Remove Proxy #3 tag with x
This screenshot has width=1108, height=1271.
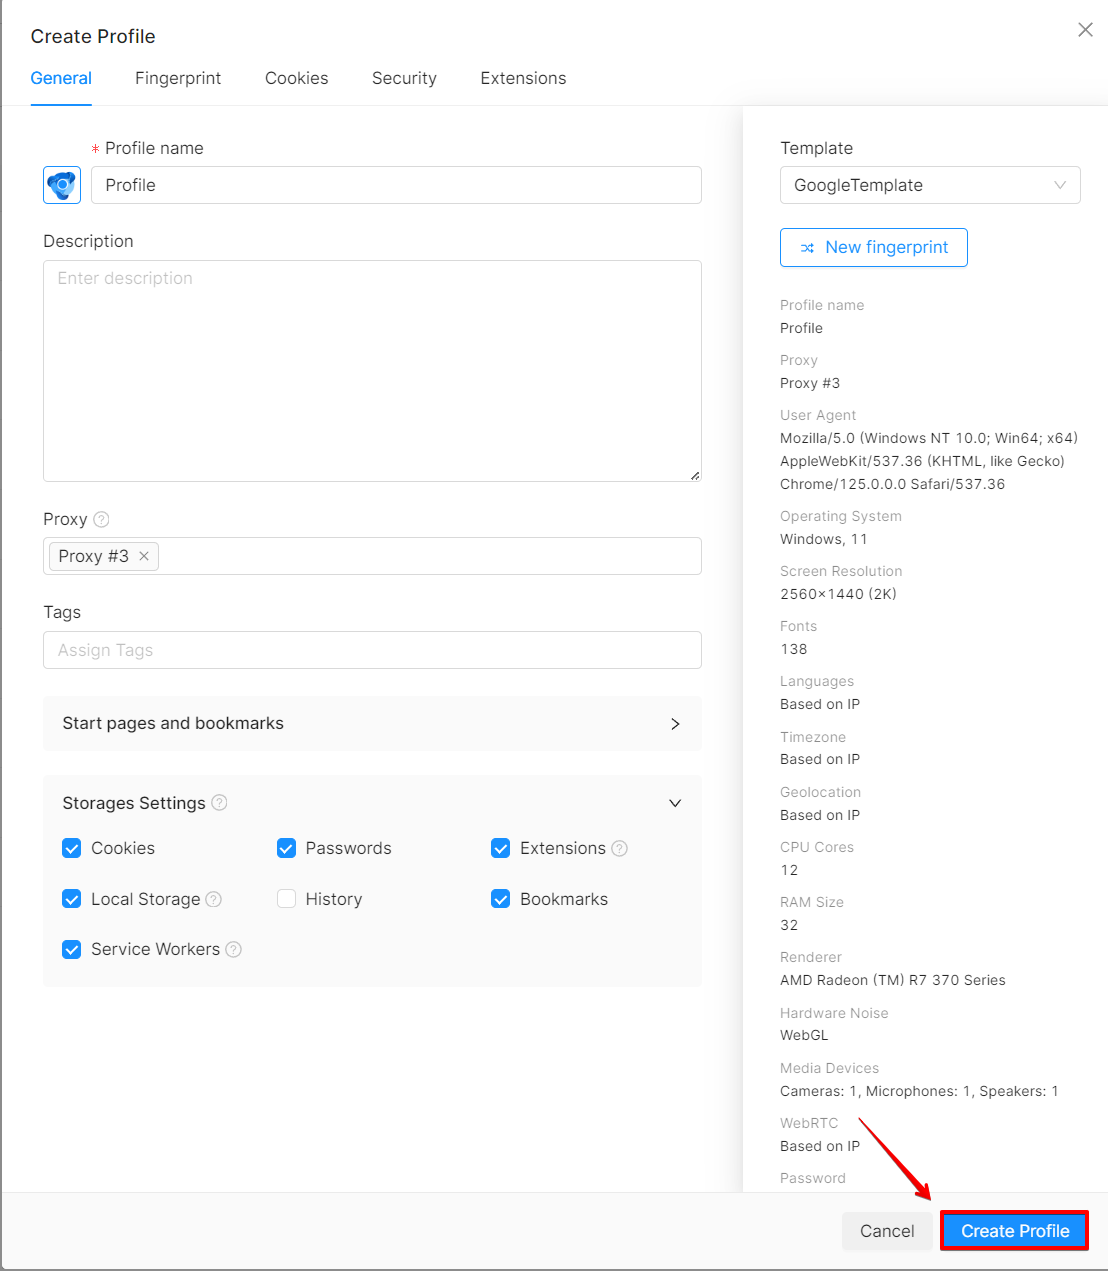tap(144, 556)
